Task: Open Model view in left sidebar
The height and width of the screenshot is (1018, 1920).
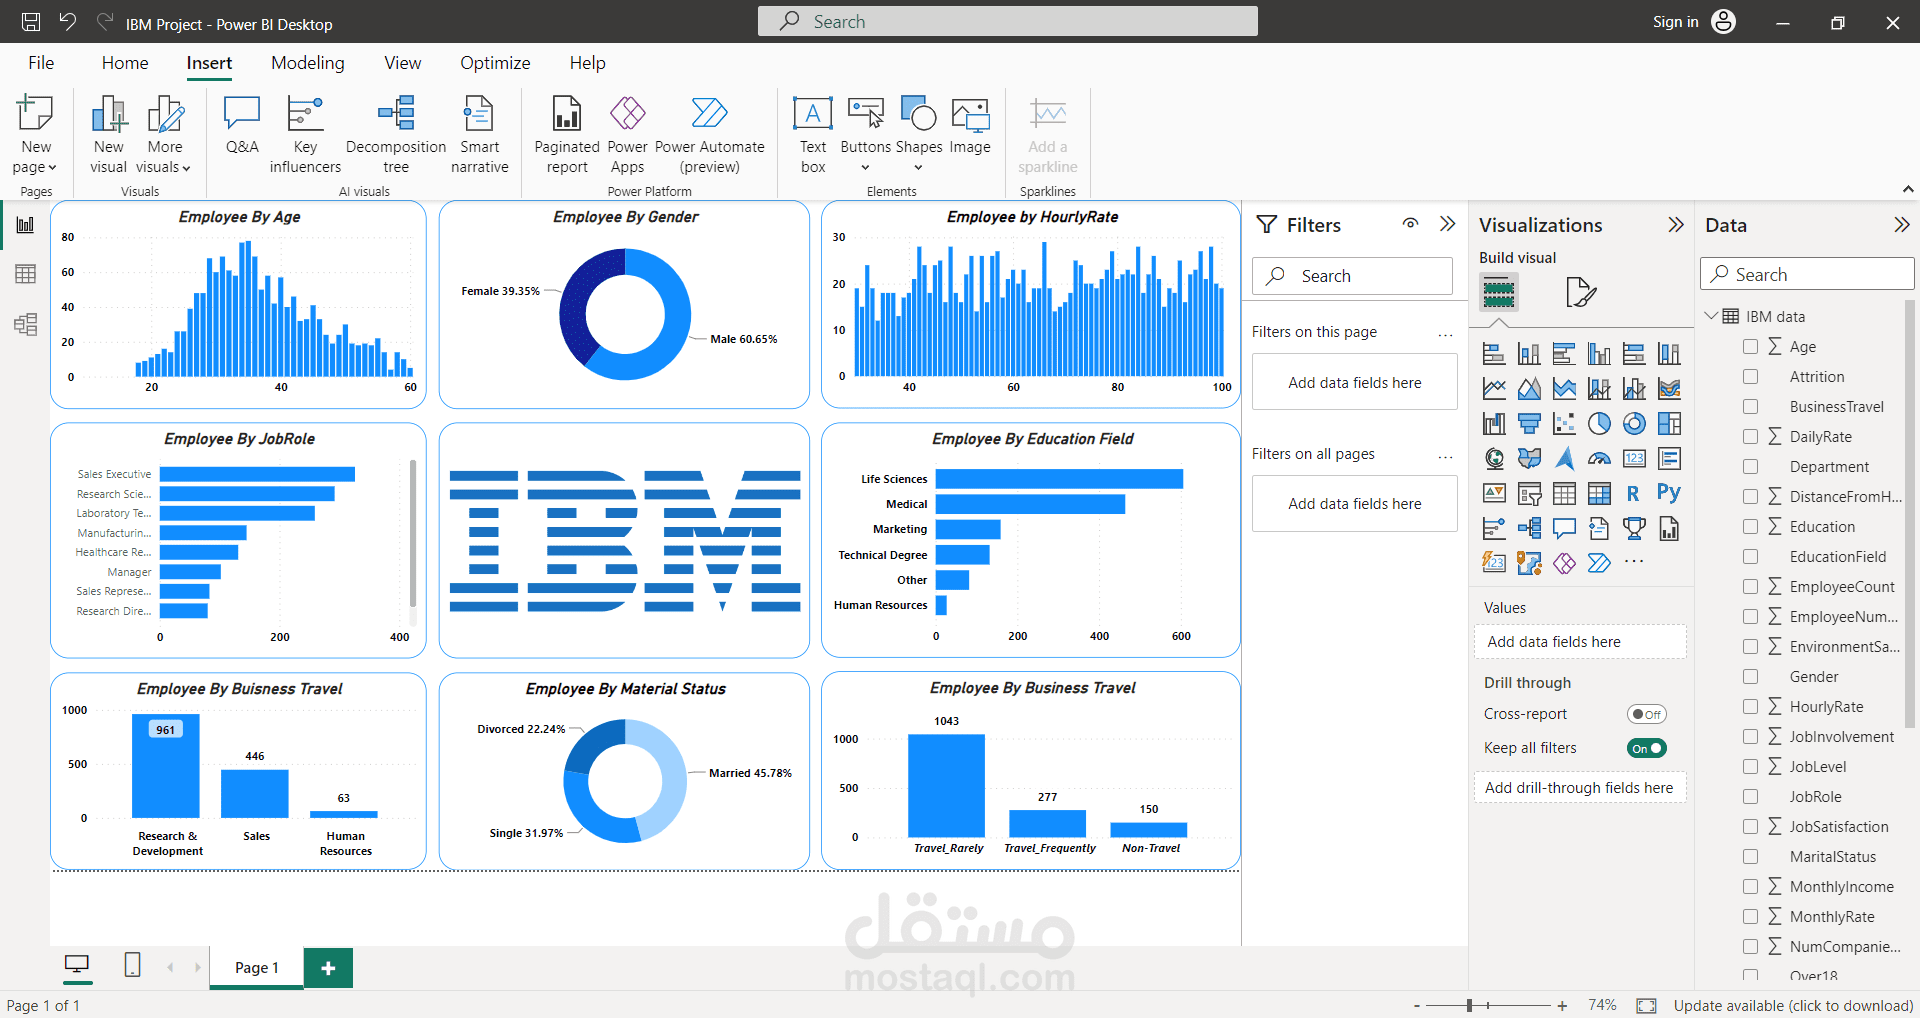Action: coord(25,324)
